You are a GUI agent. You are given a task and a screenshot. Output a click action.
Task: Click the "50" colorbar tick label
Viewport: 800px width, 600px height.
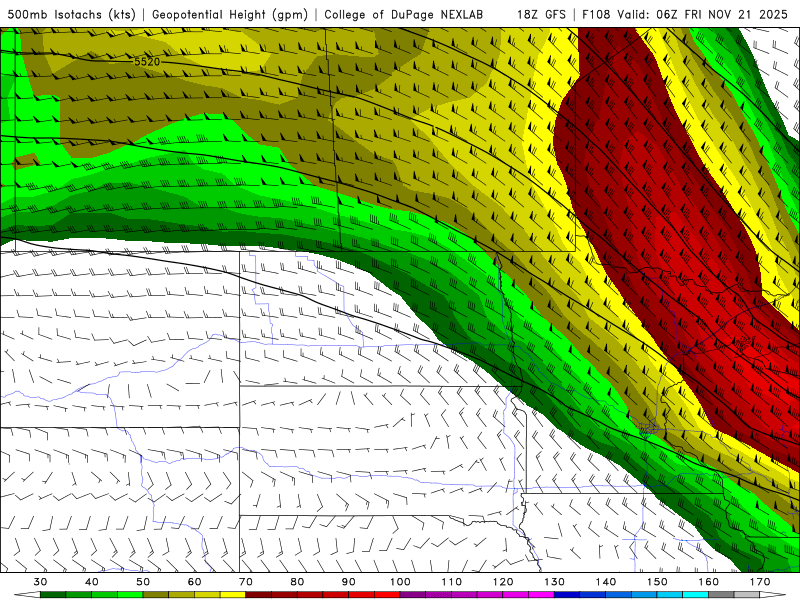143,582
